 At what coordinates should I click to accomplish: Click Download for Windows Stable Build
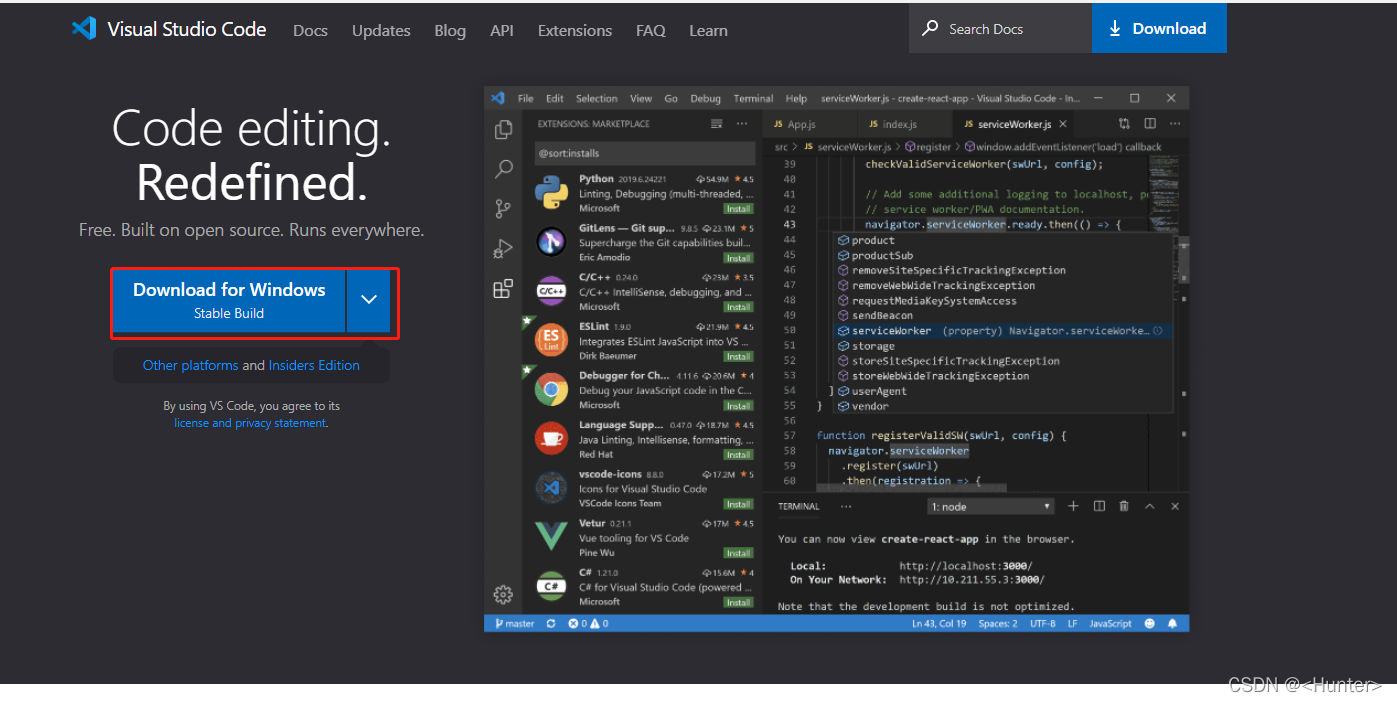229,299
